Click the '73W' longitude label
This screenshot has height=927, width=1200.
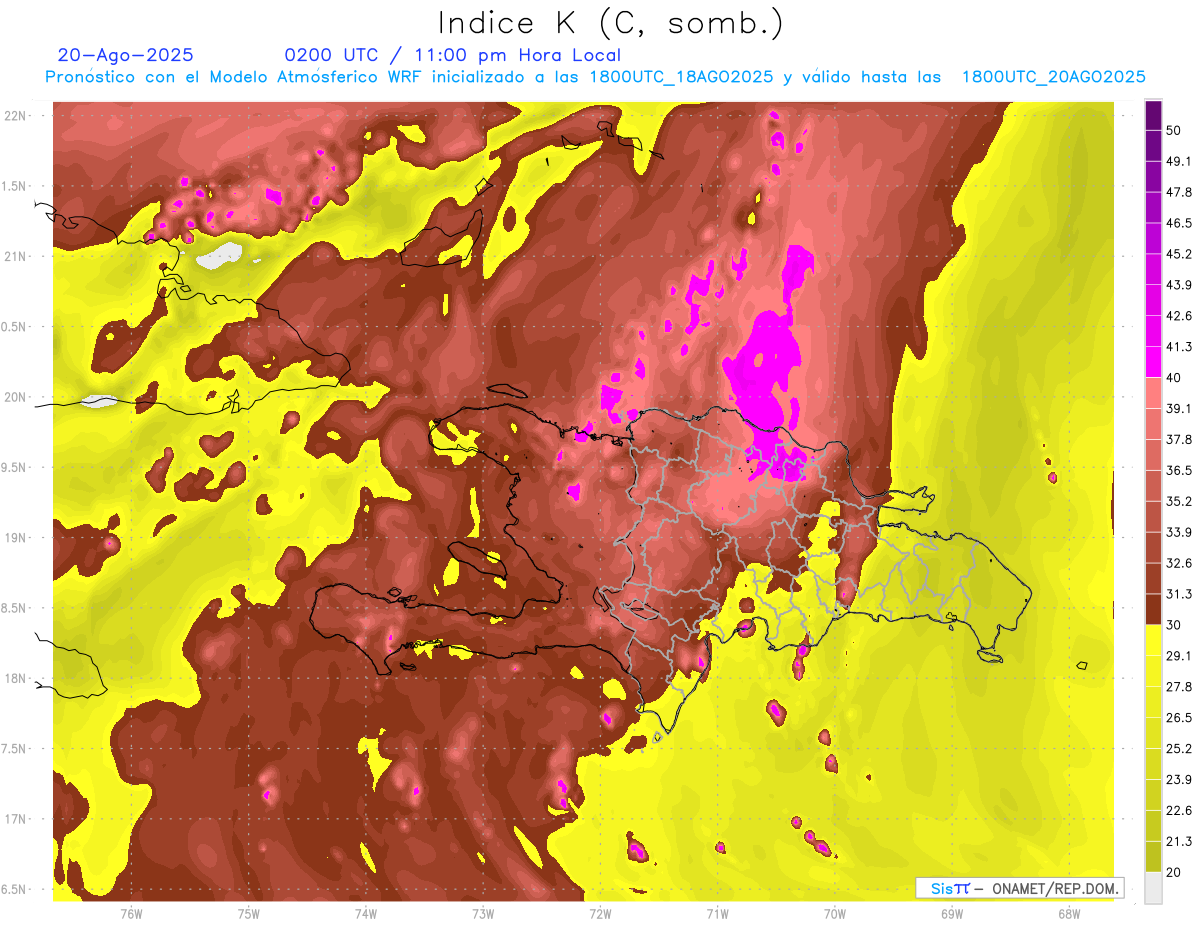[483, 913]
